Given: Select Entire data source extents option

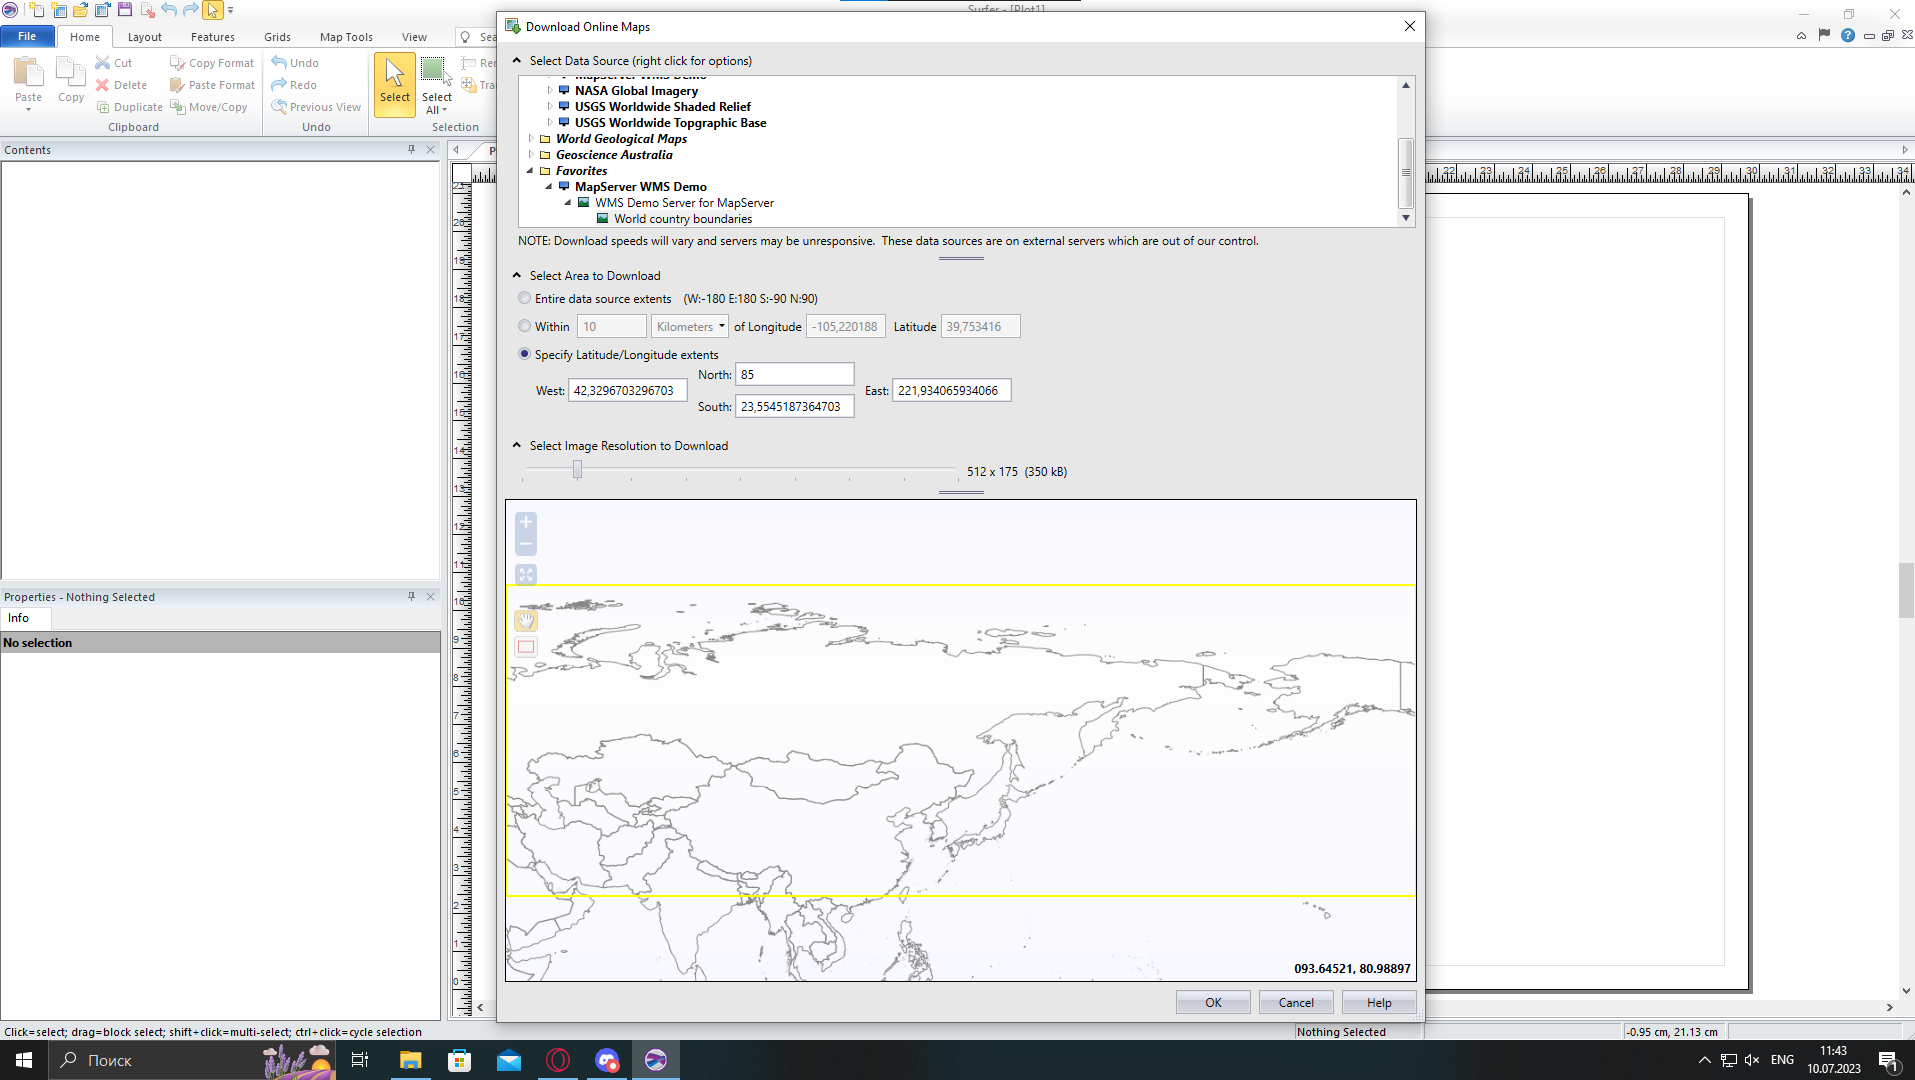Looking at the screenshot, I should (525, 298).
